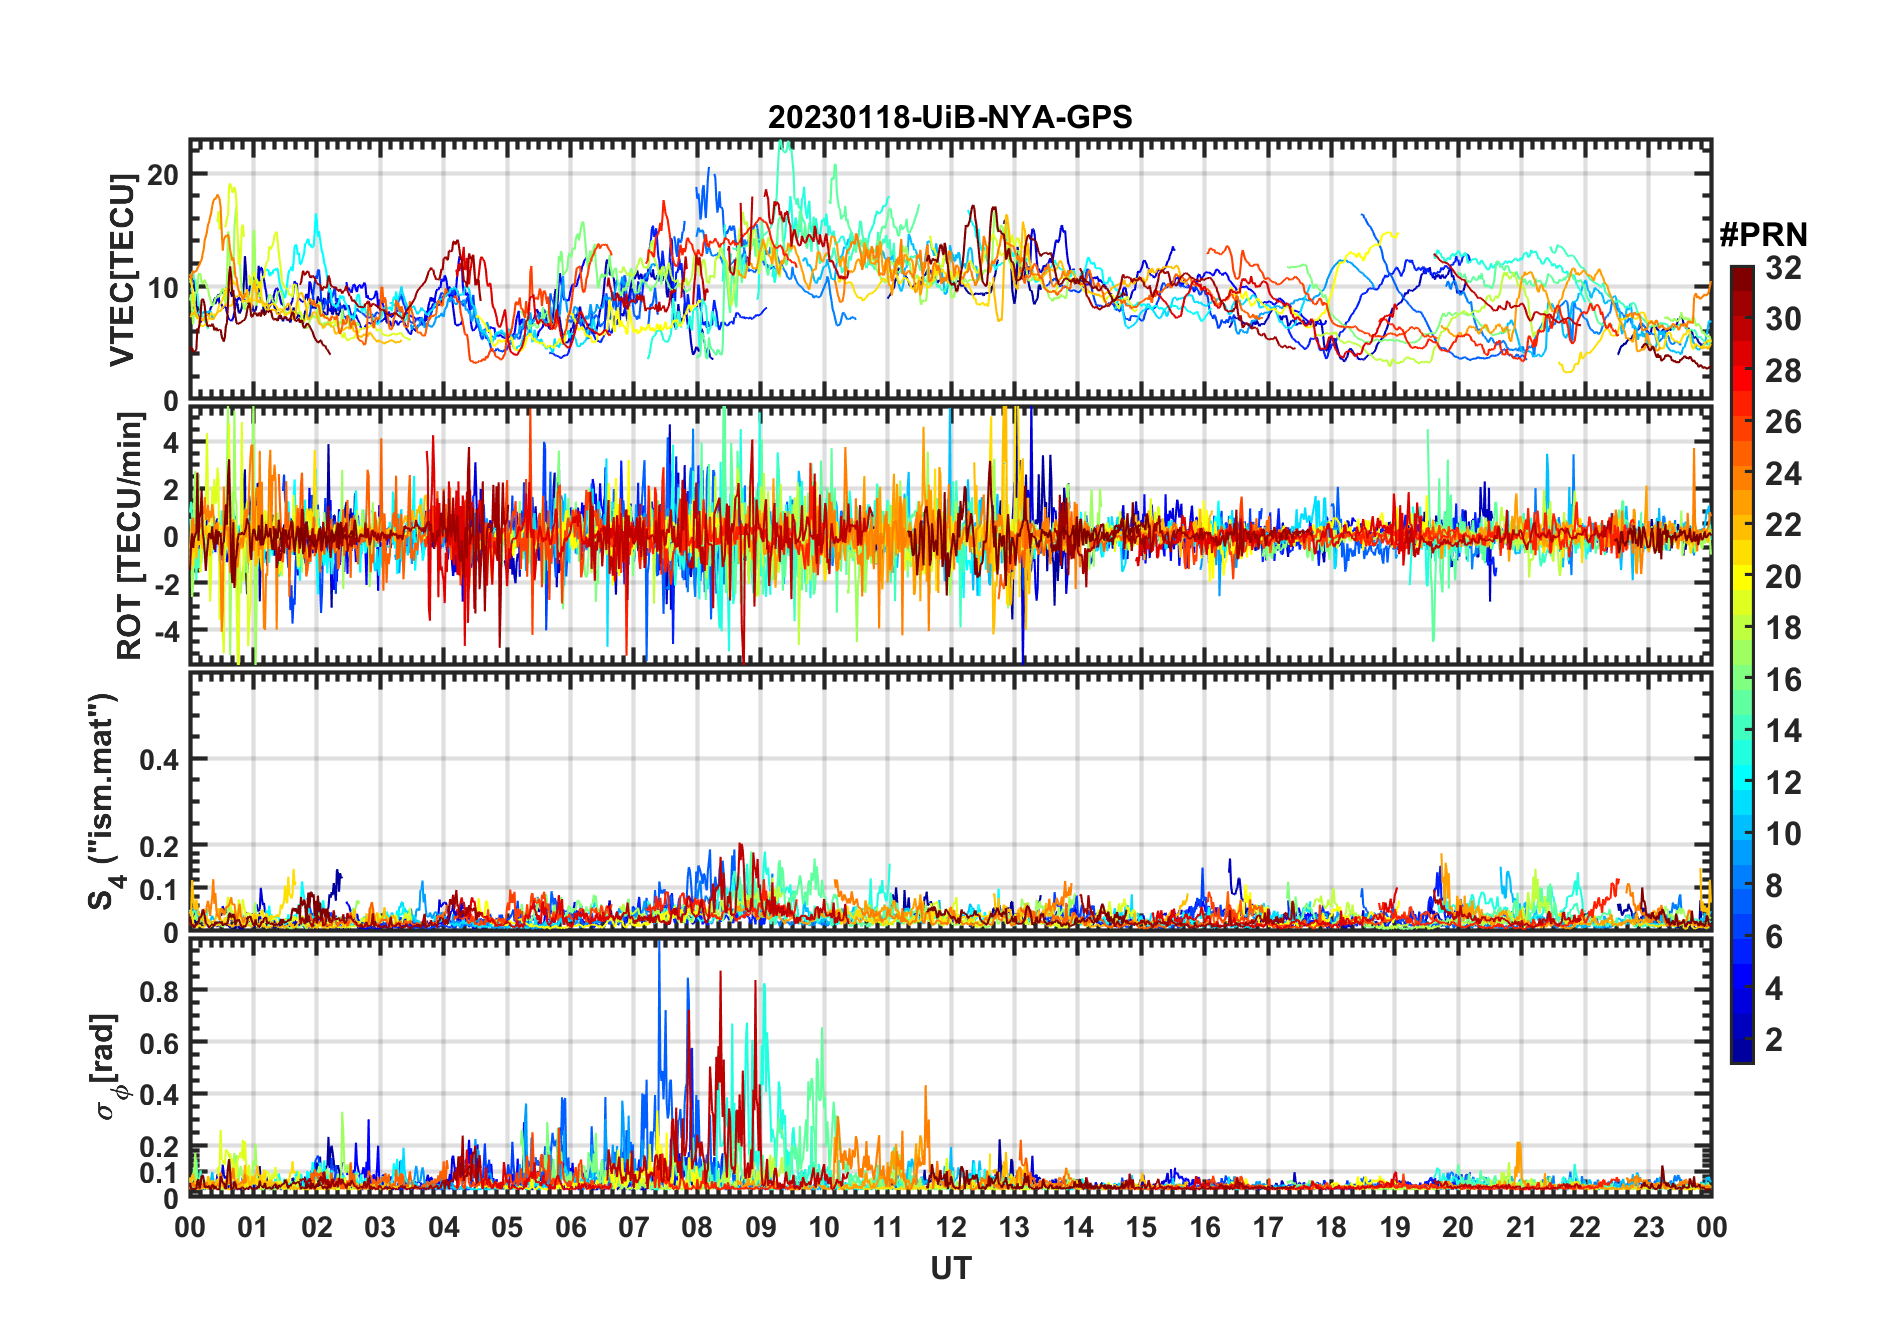The height and width of the screenshot is (1330, 1902).
Task: Select the VTEC[TECU] y-axis label
Action: coord(122,270)
